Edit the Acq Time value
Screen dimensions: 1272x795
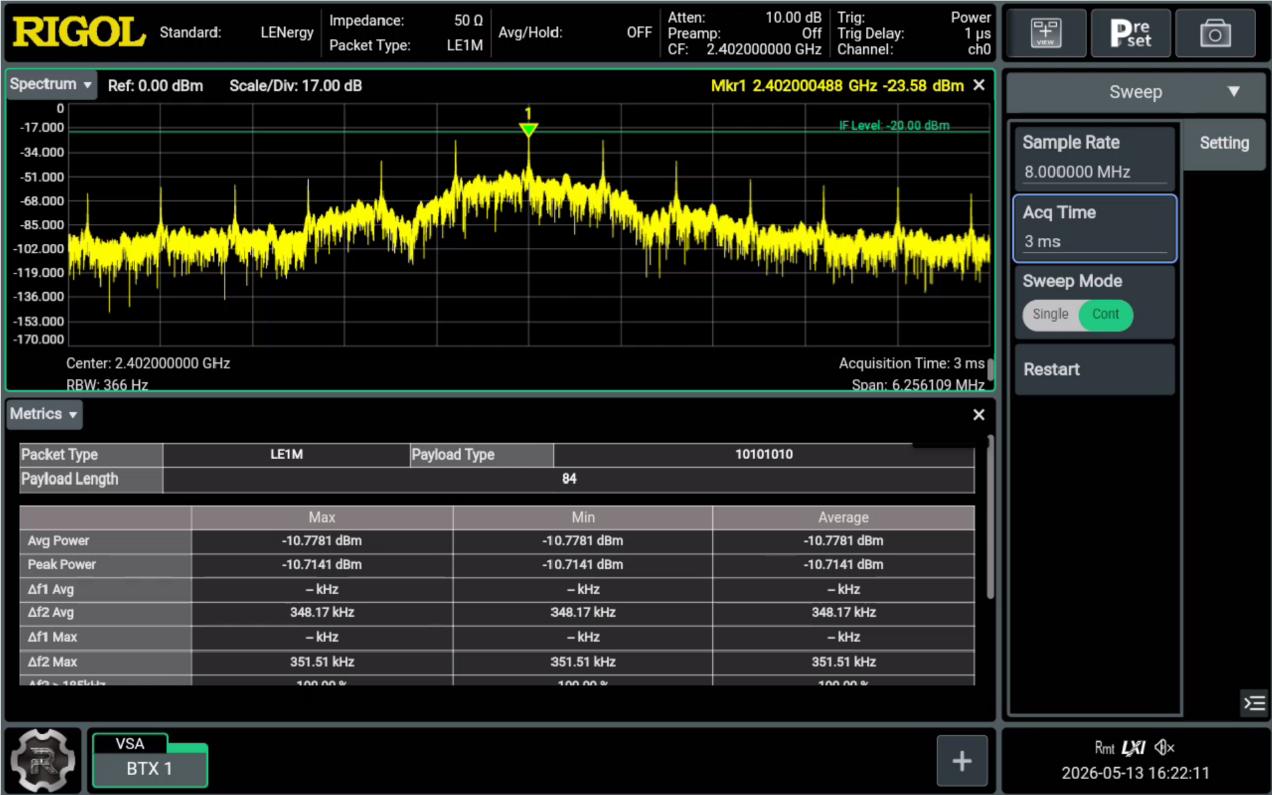click(x=1095, y=228)
